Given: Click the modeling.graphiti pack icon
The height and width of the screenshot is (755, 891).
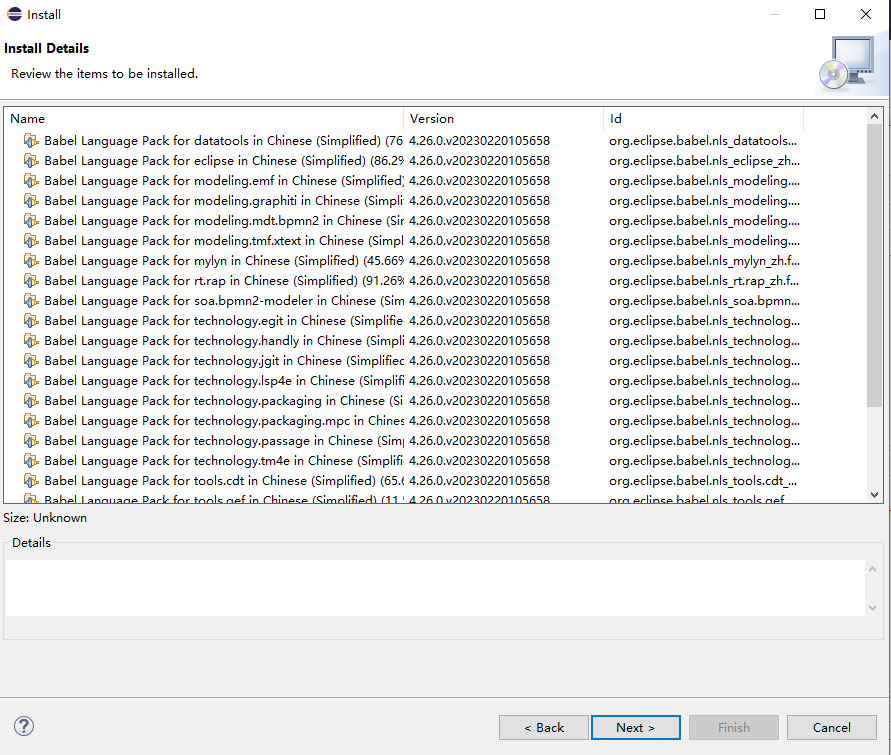Looking at the screenshot, I should point(31,201).
